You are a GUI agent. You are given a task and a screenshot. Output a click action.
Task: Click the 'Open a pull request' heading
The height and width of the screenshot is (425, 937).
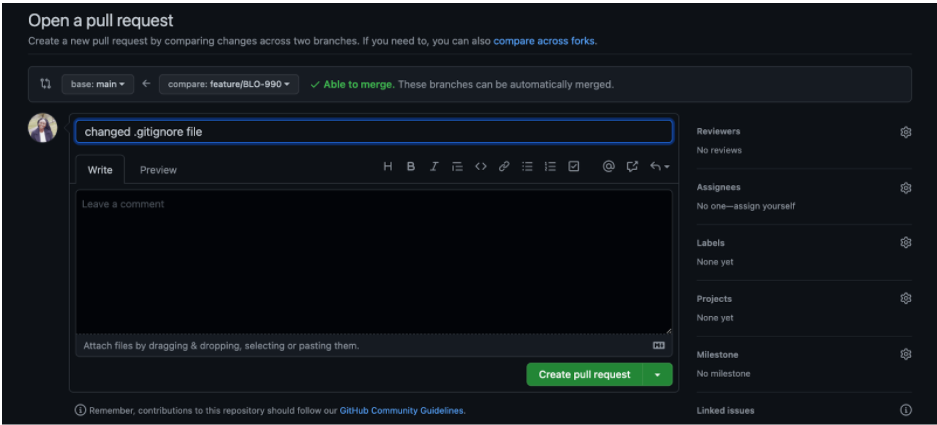tap(100, 20)
